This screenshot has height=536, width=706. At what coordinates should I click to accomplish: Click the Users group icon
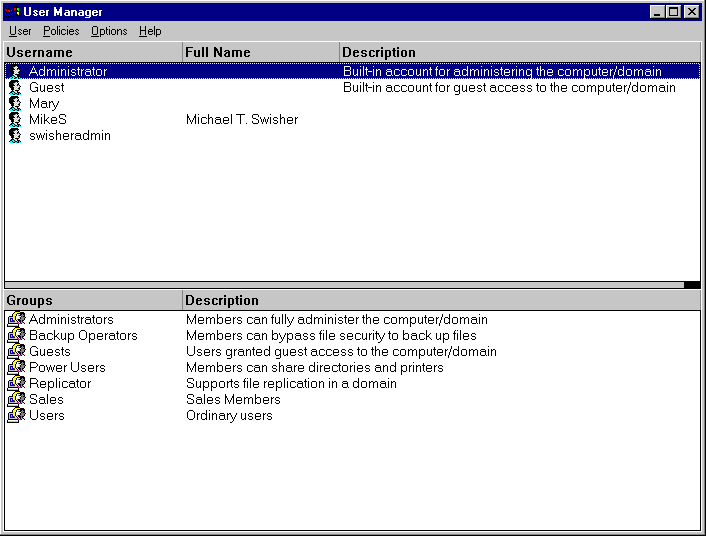[x=17, y=415]
